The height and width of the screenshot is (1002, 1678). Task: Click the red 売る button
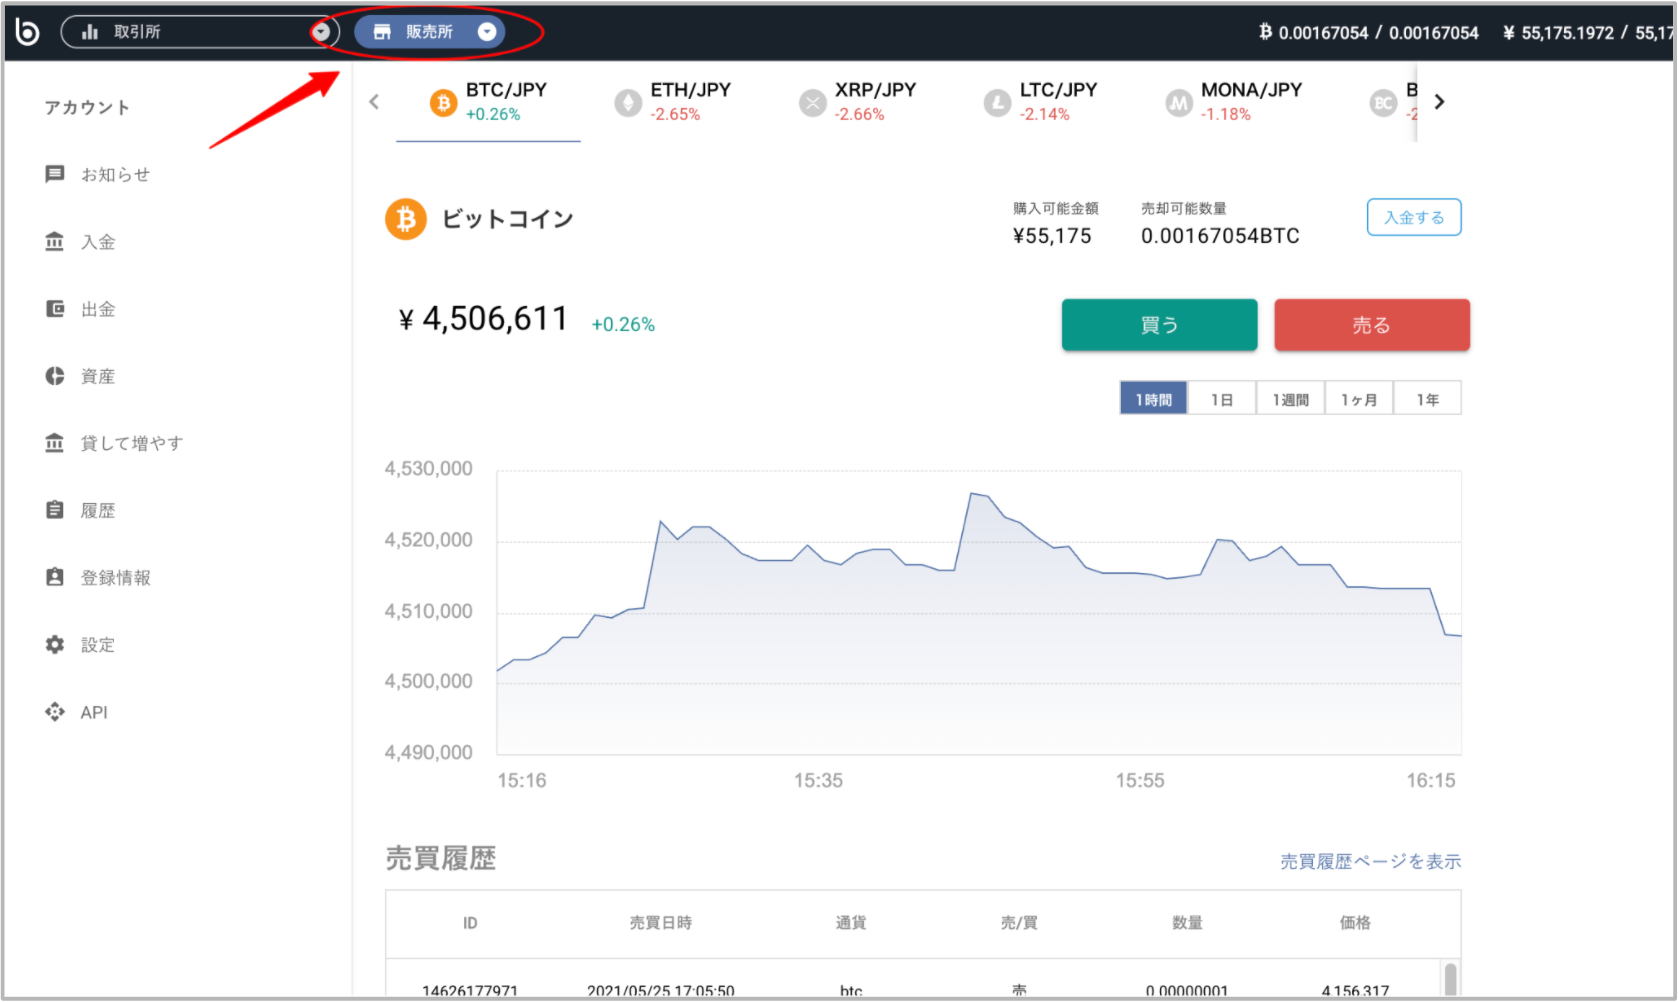(x=1371, y=325)
